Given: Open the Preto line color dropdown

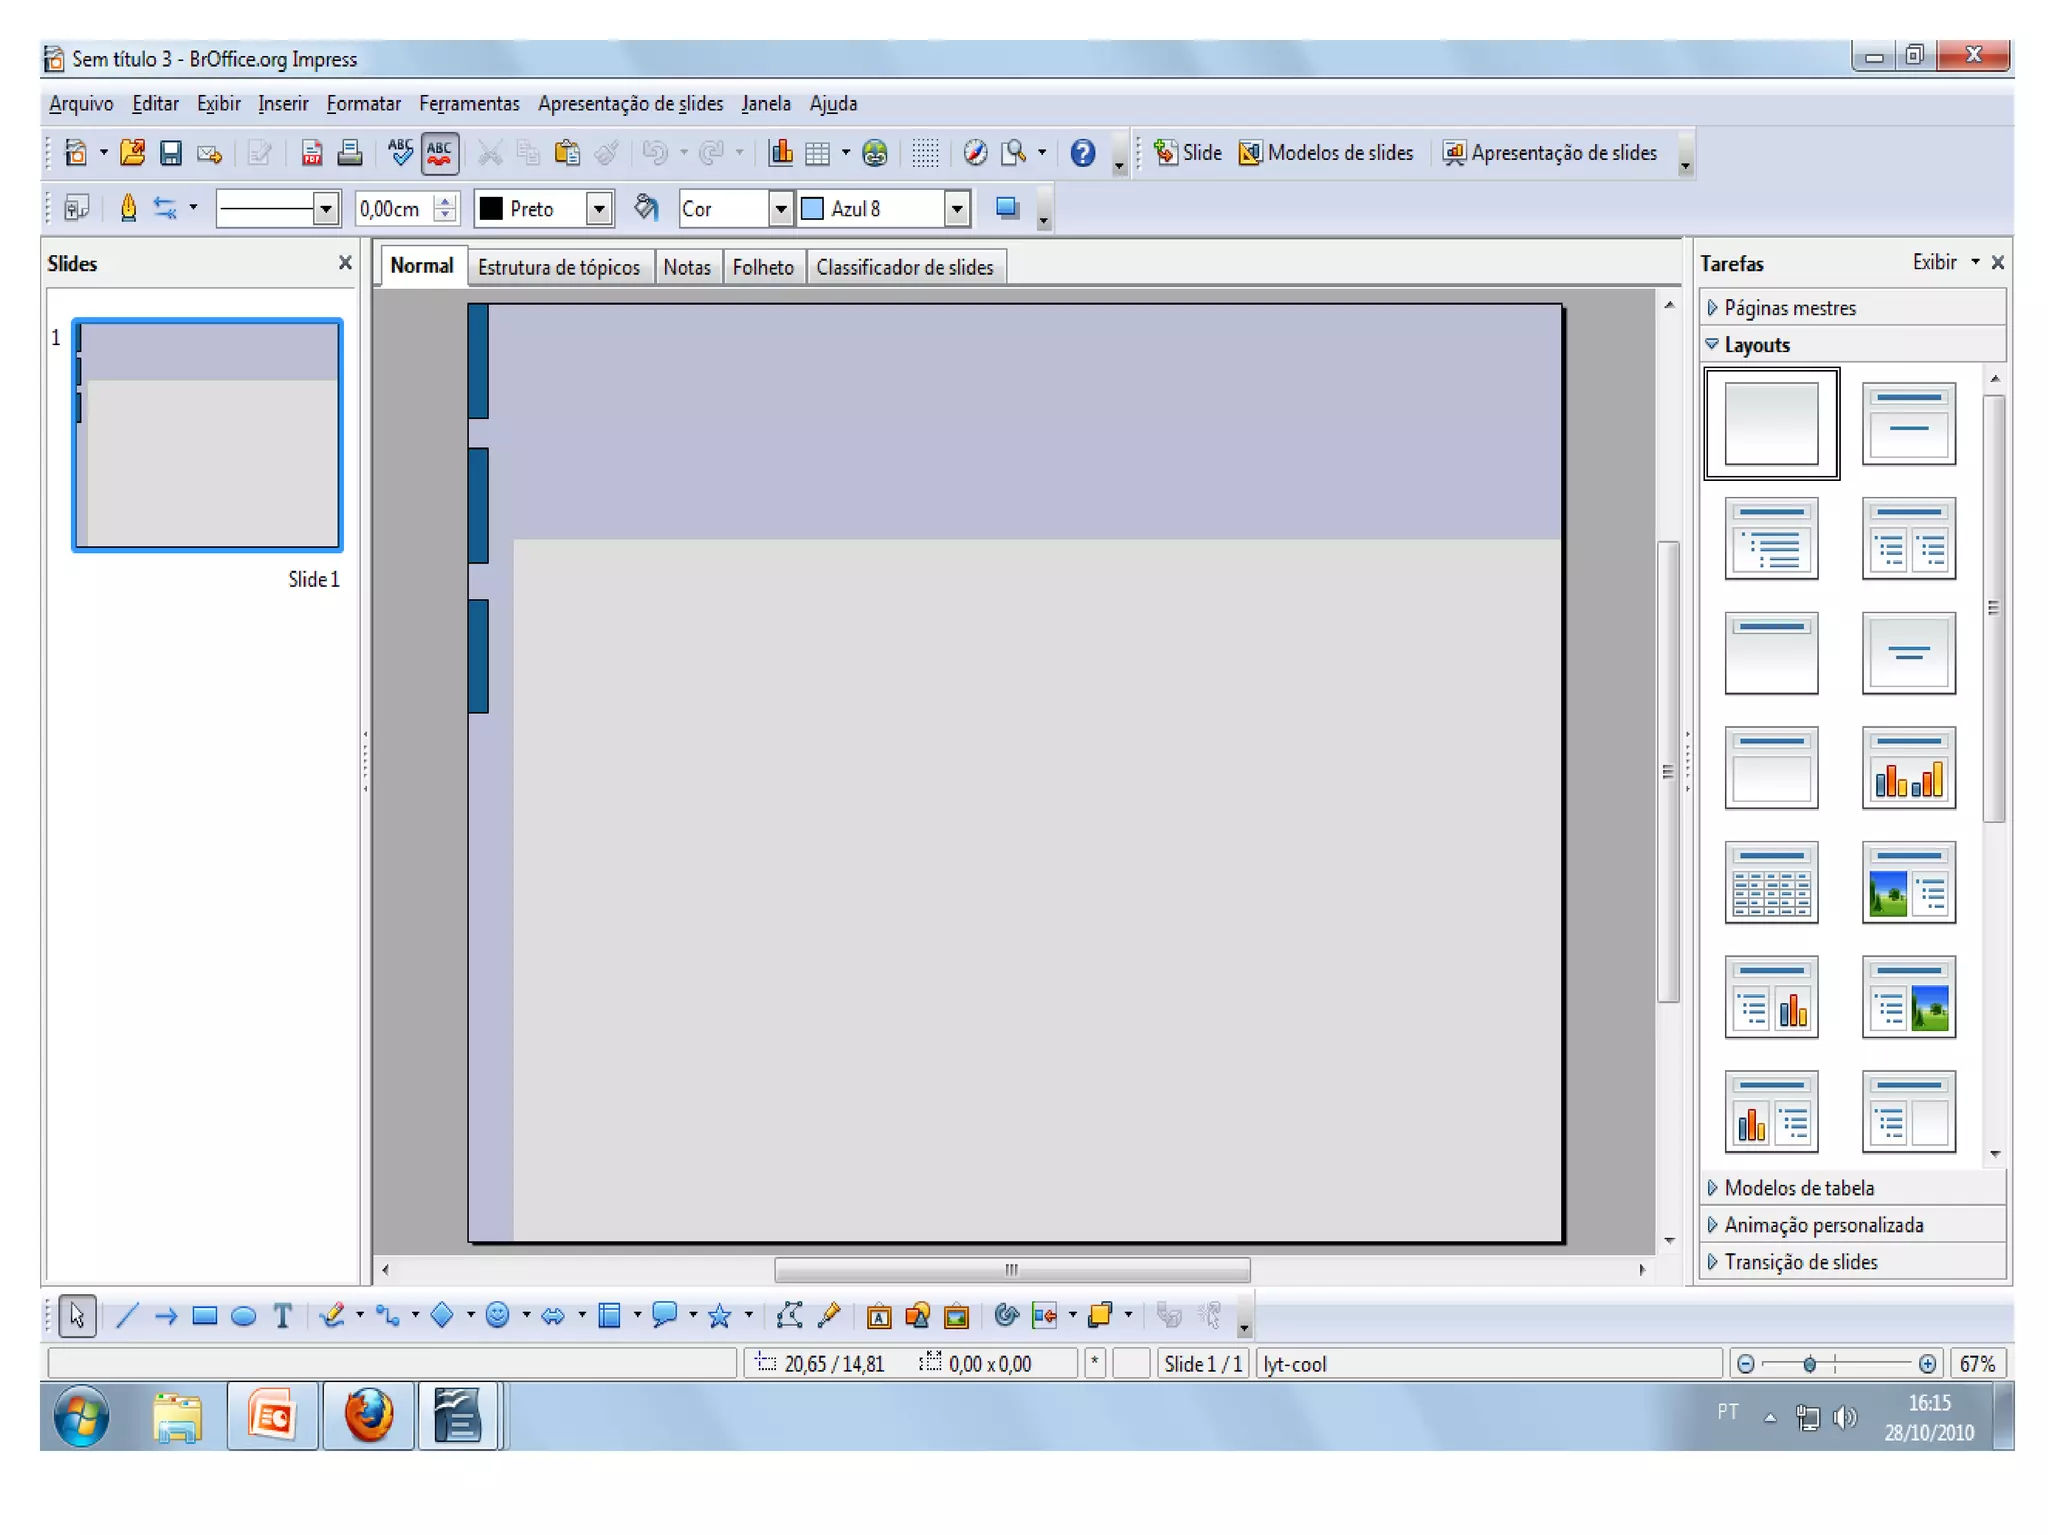Looking at the screenshot, I should tap(599, 209).
